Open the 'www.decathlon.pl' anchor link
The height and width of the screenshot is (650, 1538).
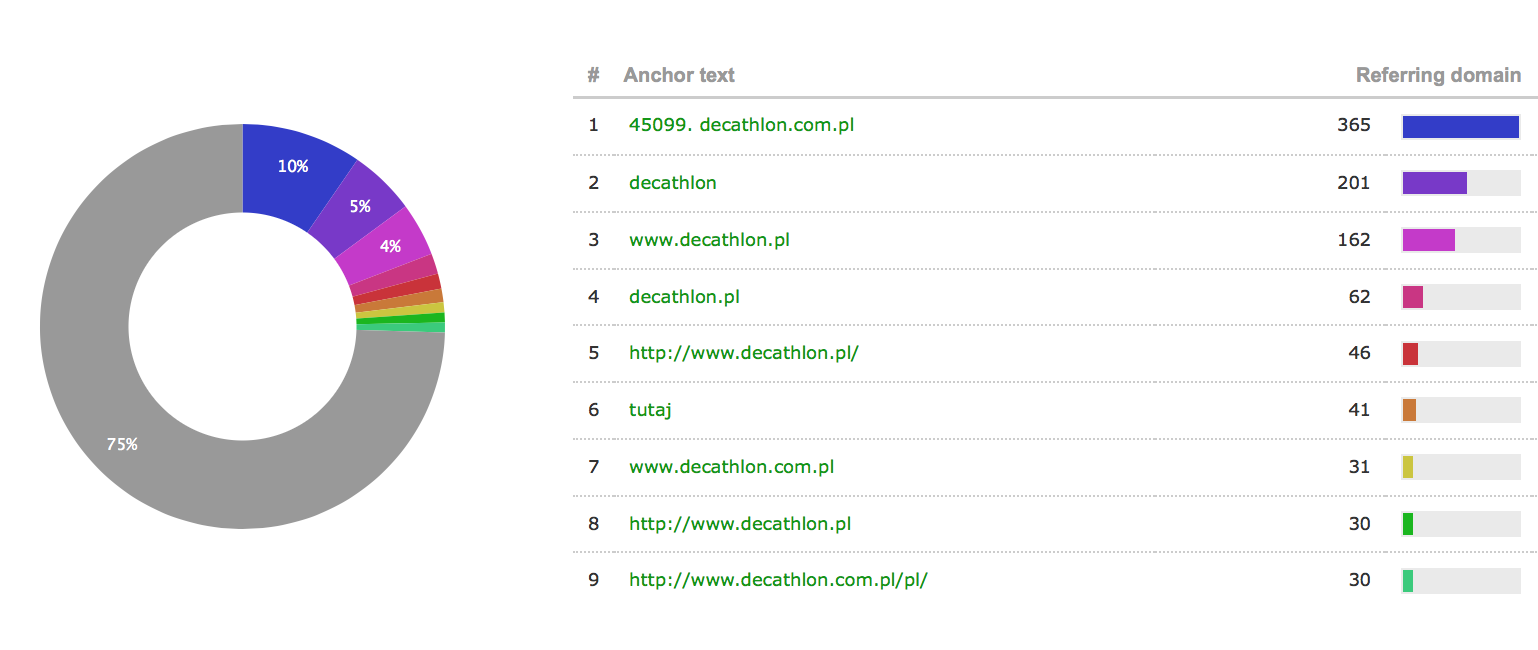click(709, 240)
